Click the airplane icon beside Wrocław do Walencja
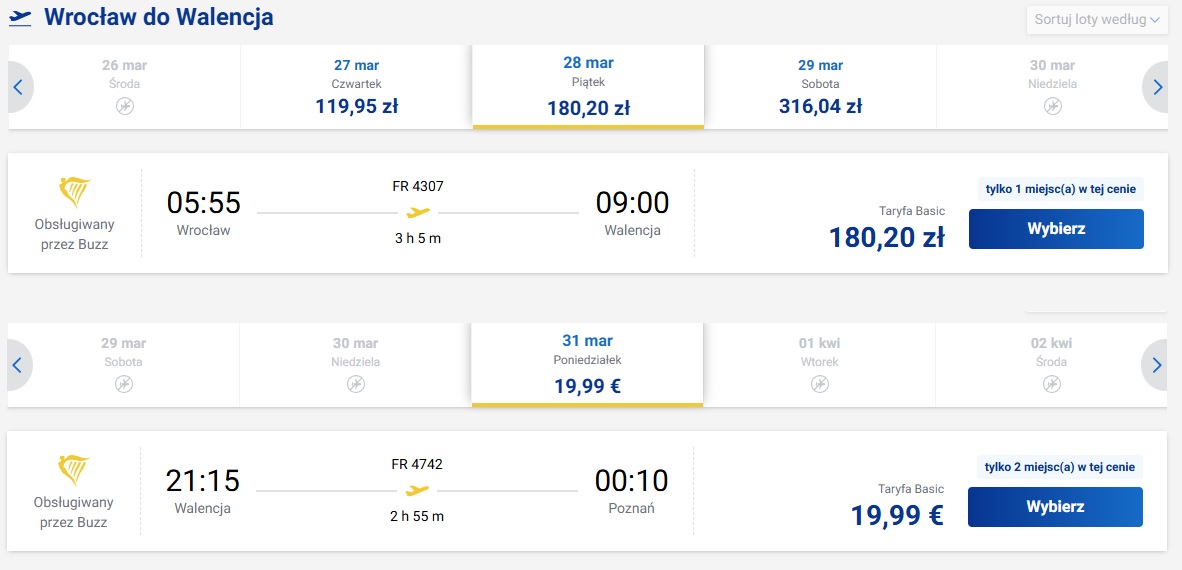This screenshot has height=570, width=1182. click(20, 18)
